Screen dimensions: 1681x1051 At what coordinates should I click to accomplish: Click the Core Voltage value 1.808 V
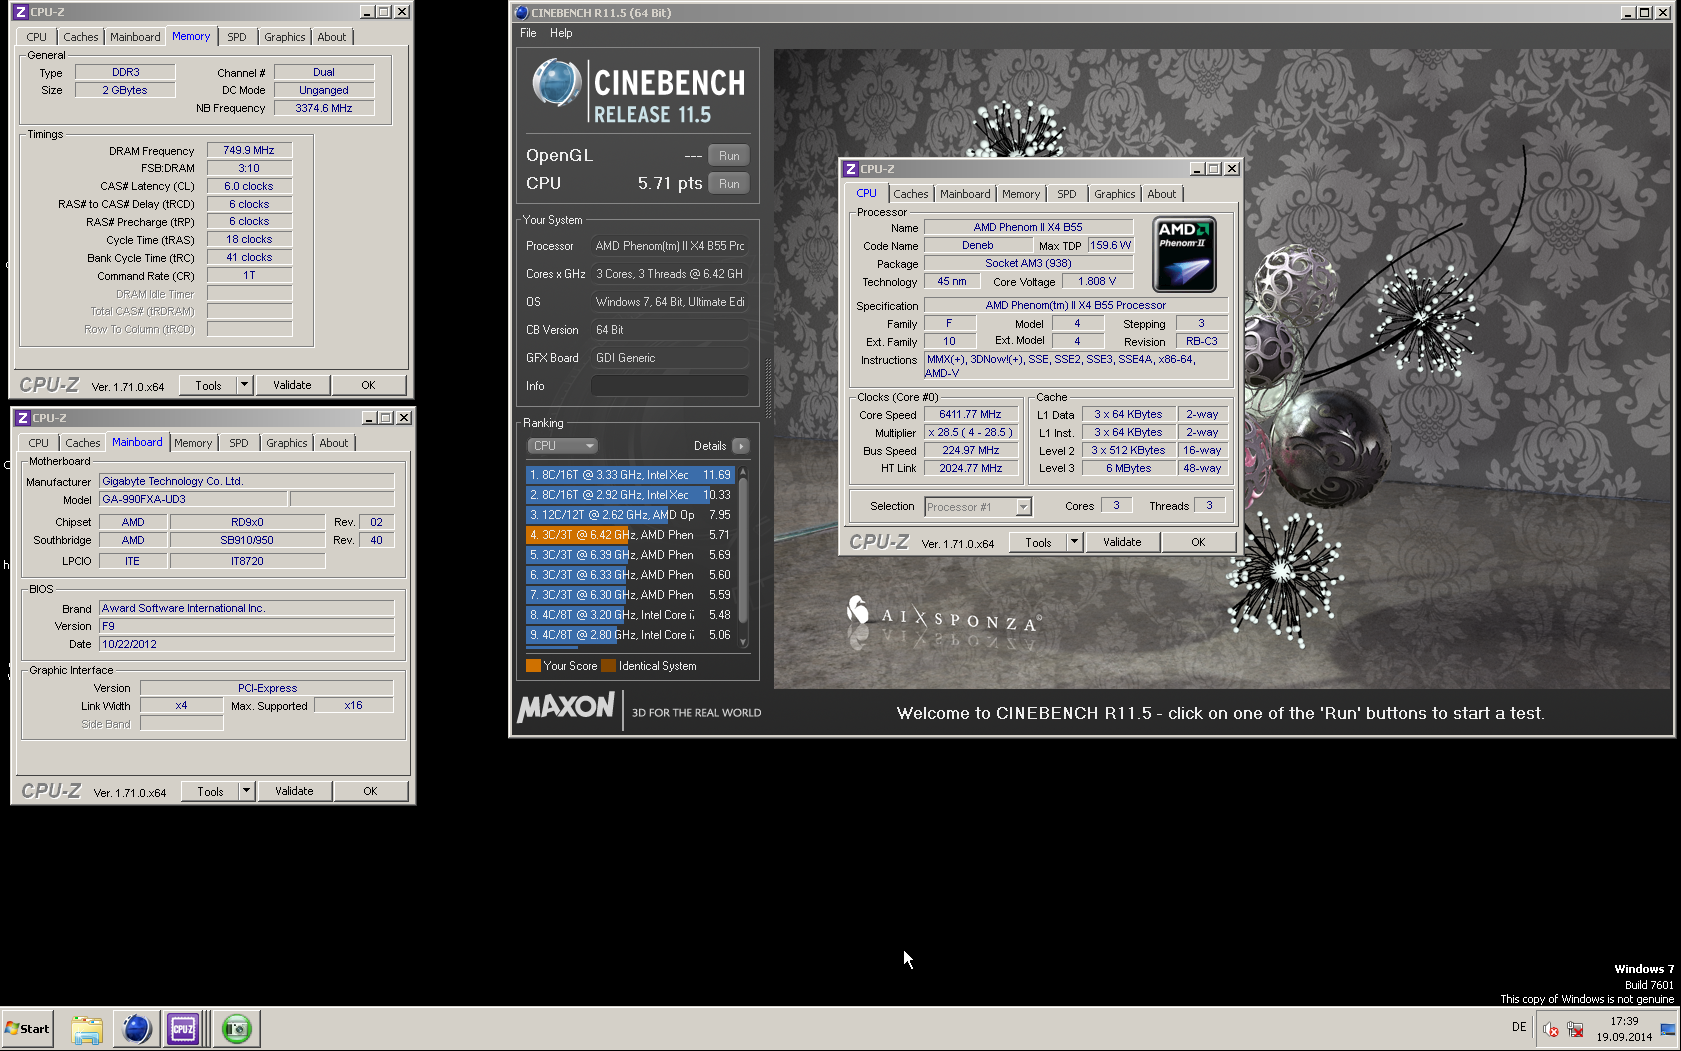point(1097,281)
